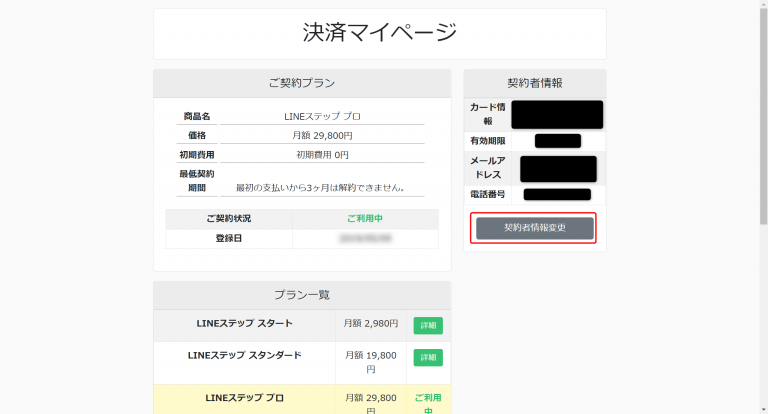Click the scrollbar up arrow
Image resolution: width=768 pixels, height=414 pixels.
tap(763, 3)
